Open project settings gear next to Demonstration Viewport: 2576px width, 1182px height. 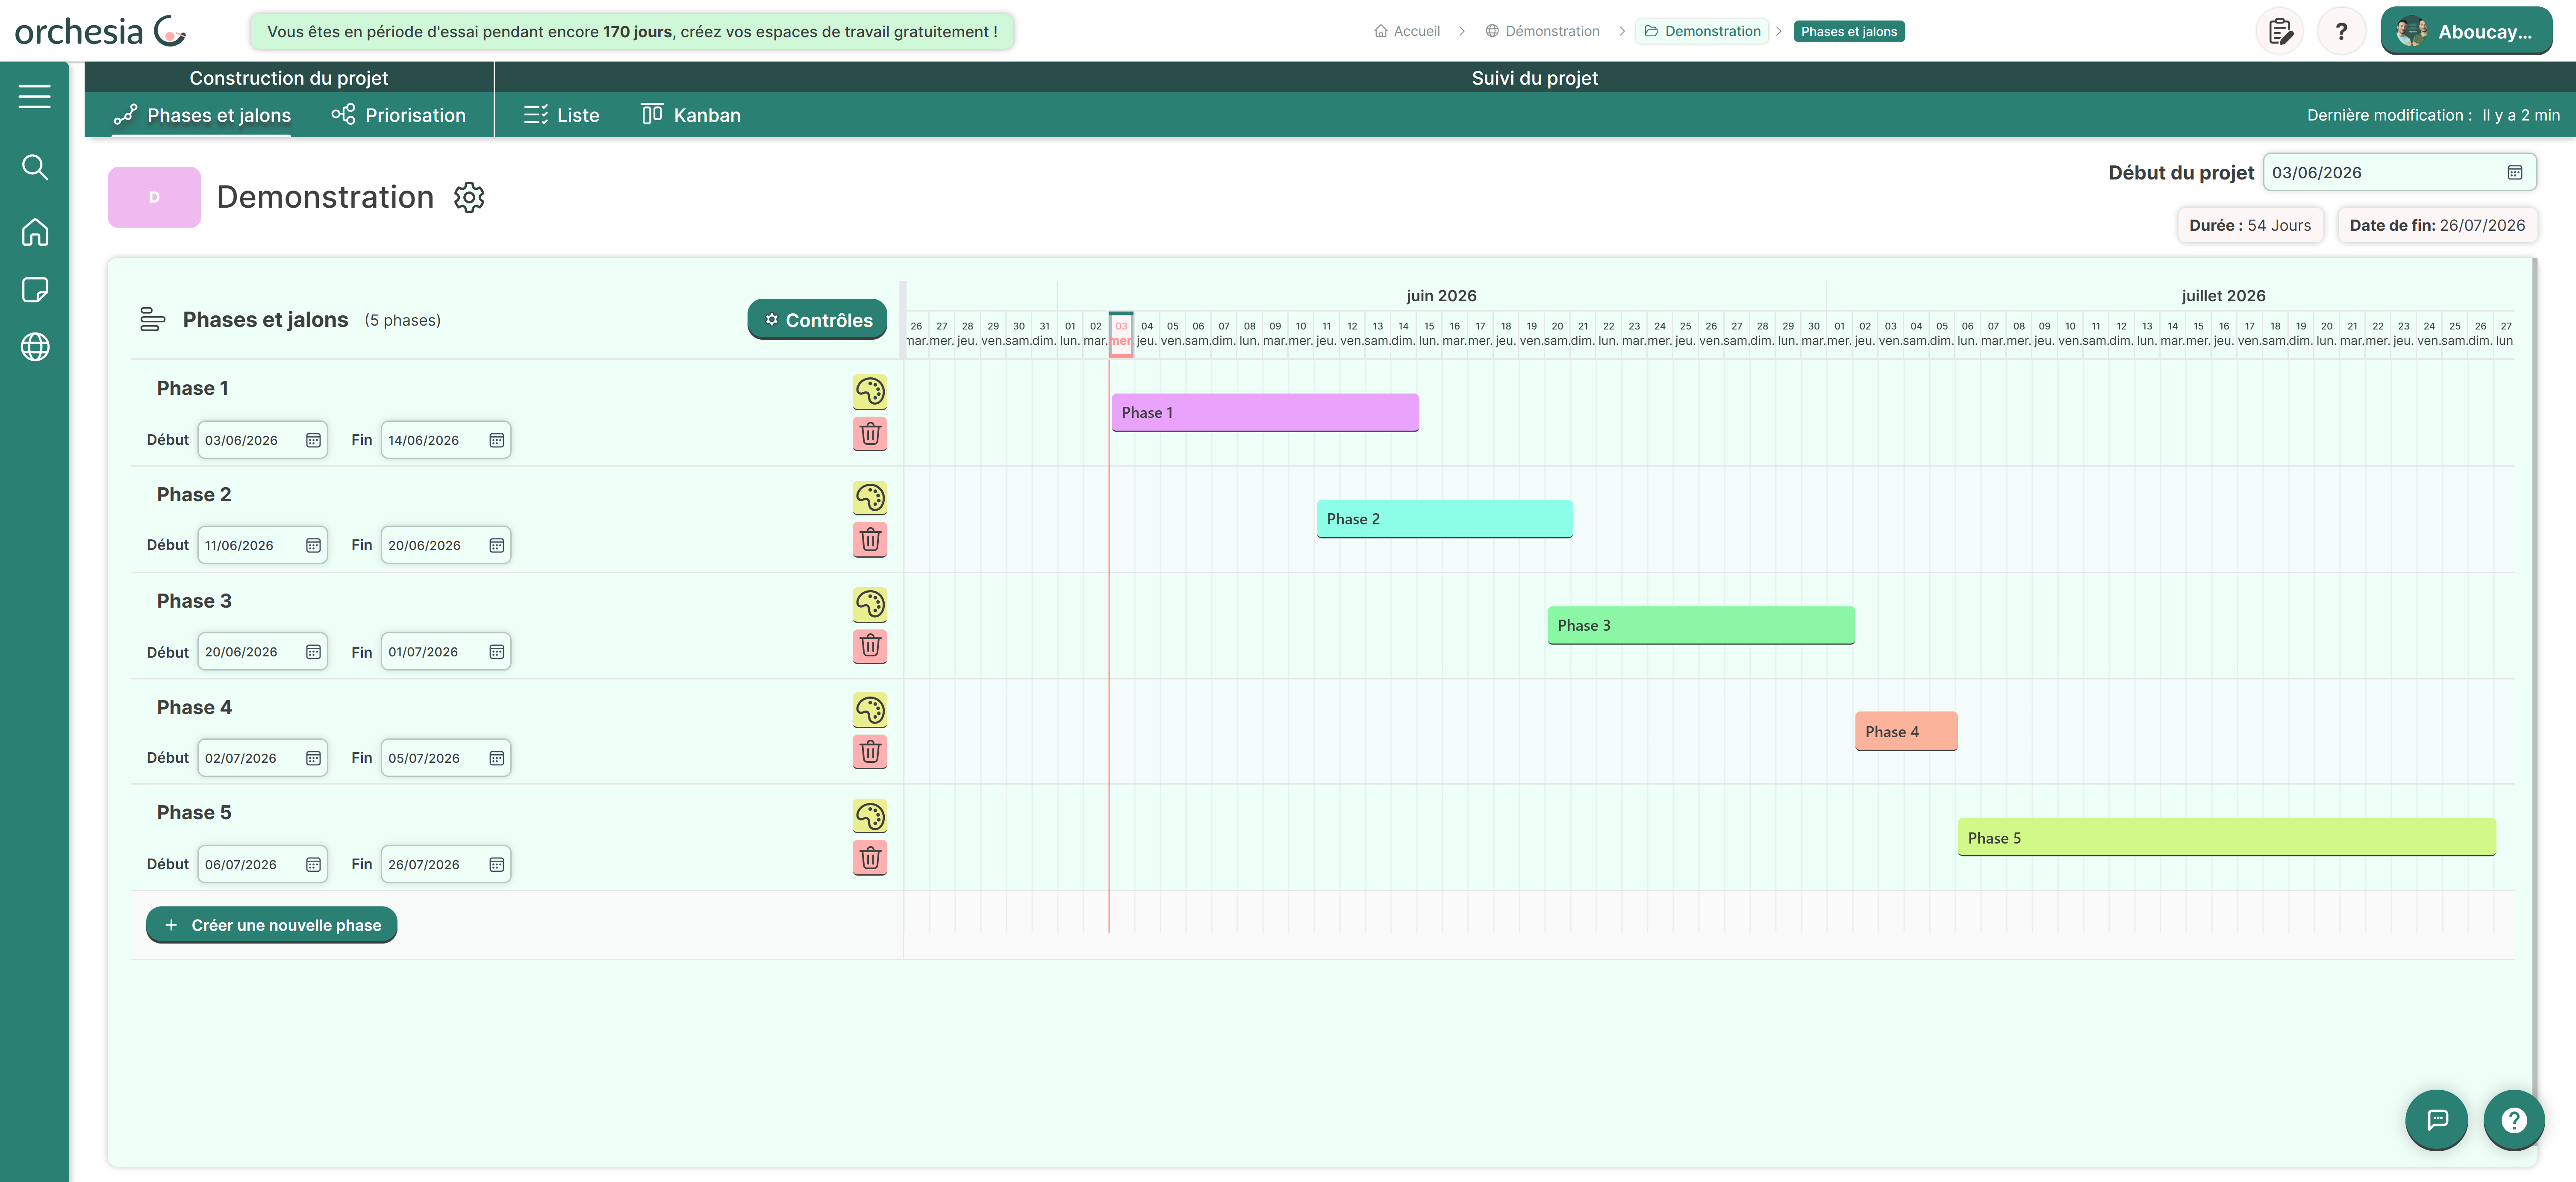[469, 197]
